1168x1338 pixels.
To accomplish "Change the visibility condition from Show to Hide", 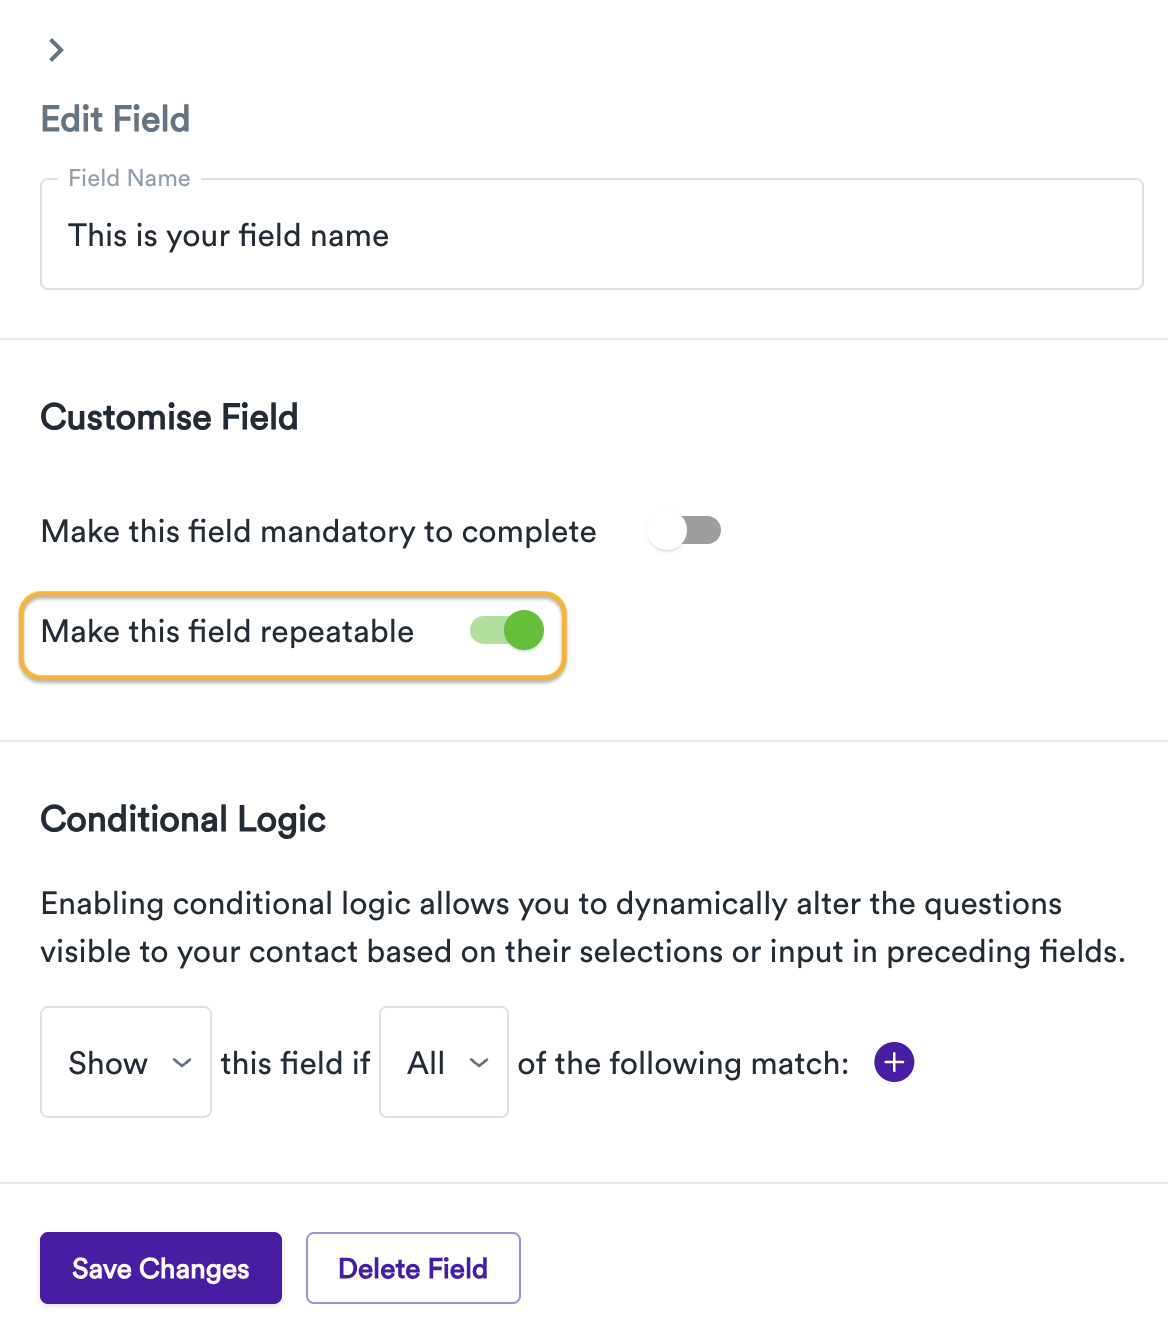I will (x=125, y=1062).
